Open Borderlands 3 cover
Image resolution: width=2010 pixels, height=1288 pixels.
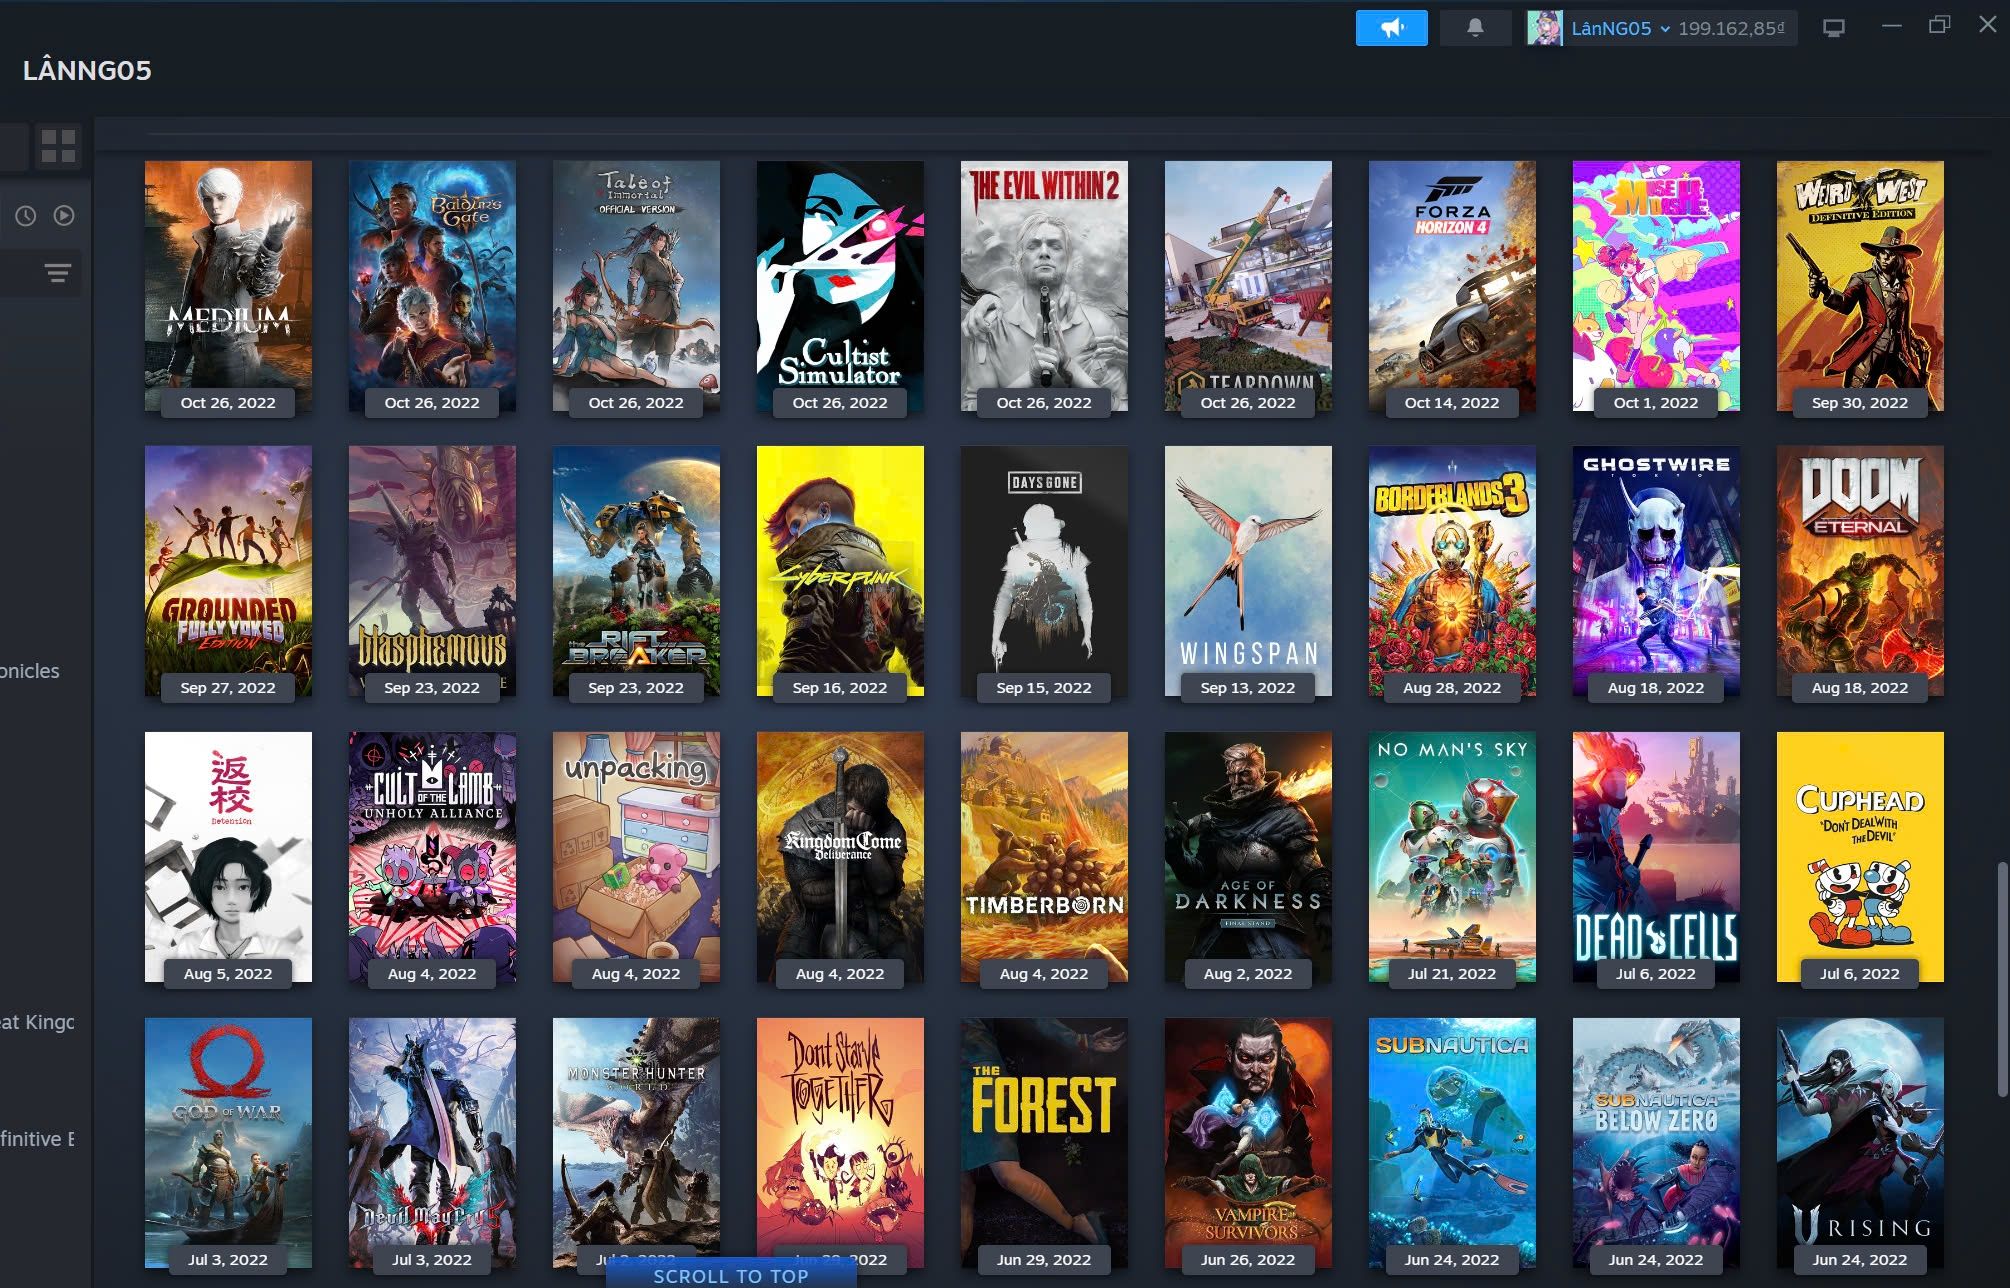pos(1452,571)
